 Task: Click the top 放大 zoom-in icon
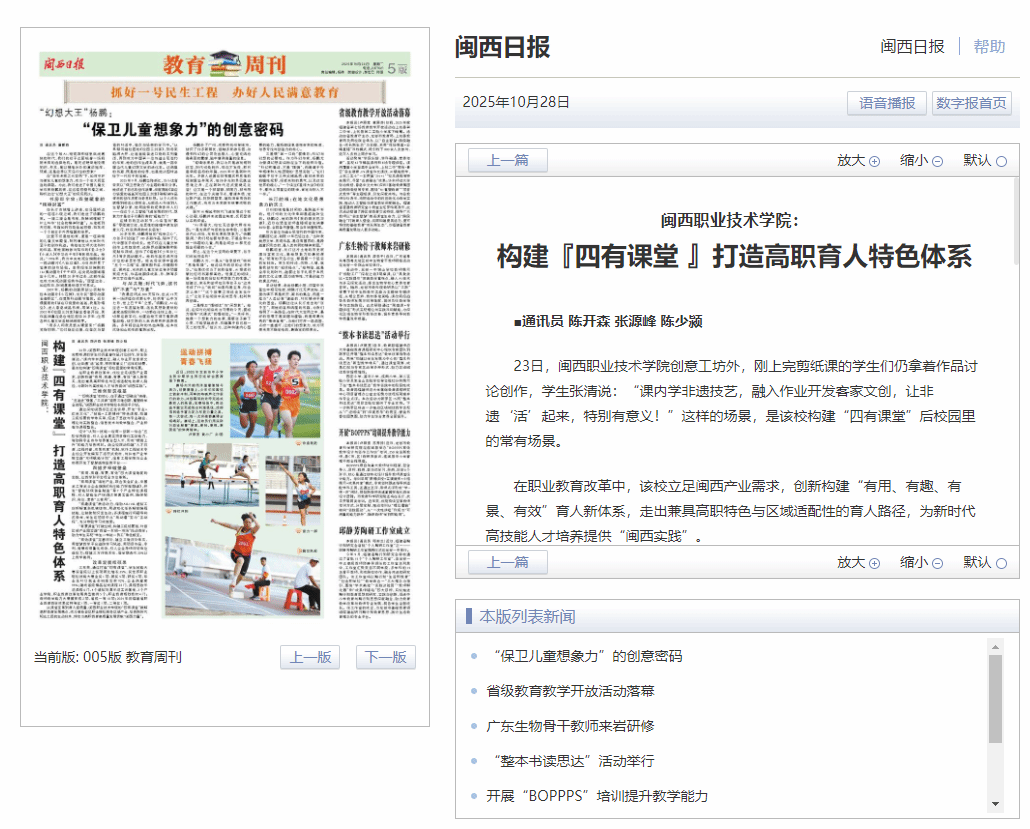click(x=874, y=161)
